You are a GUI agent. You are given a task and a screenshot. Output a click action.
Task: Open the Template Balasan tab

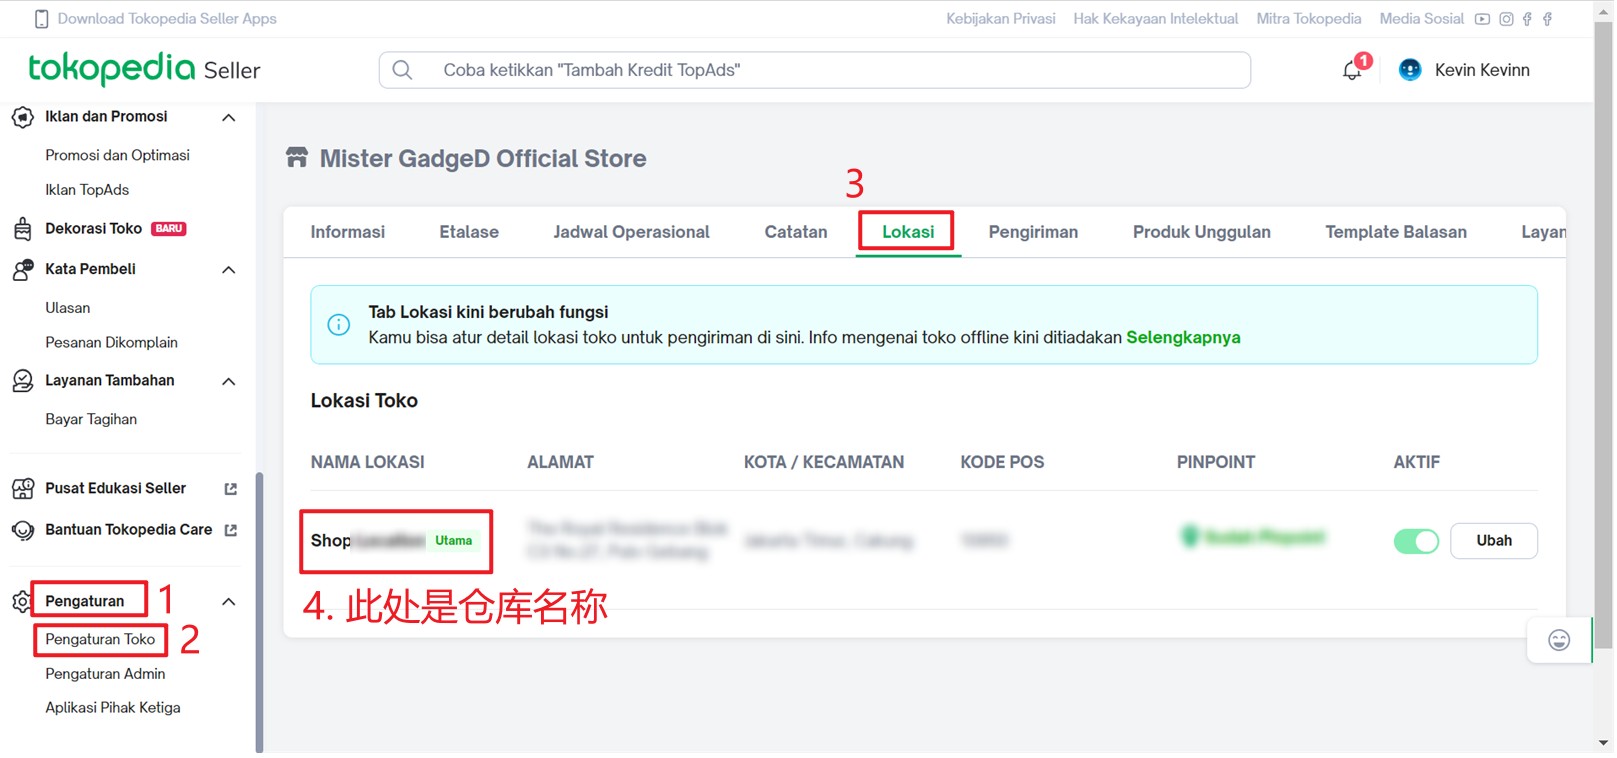pyautogui.click(x=1396, y=232)
